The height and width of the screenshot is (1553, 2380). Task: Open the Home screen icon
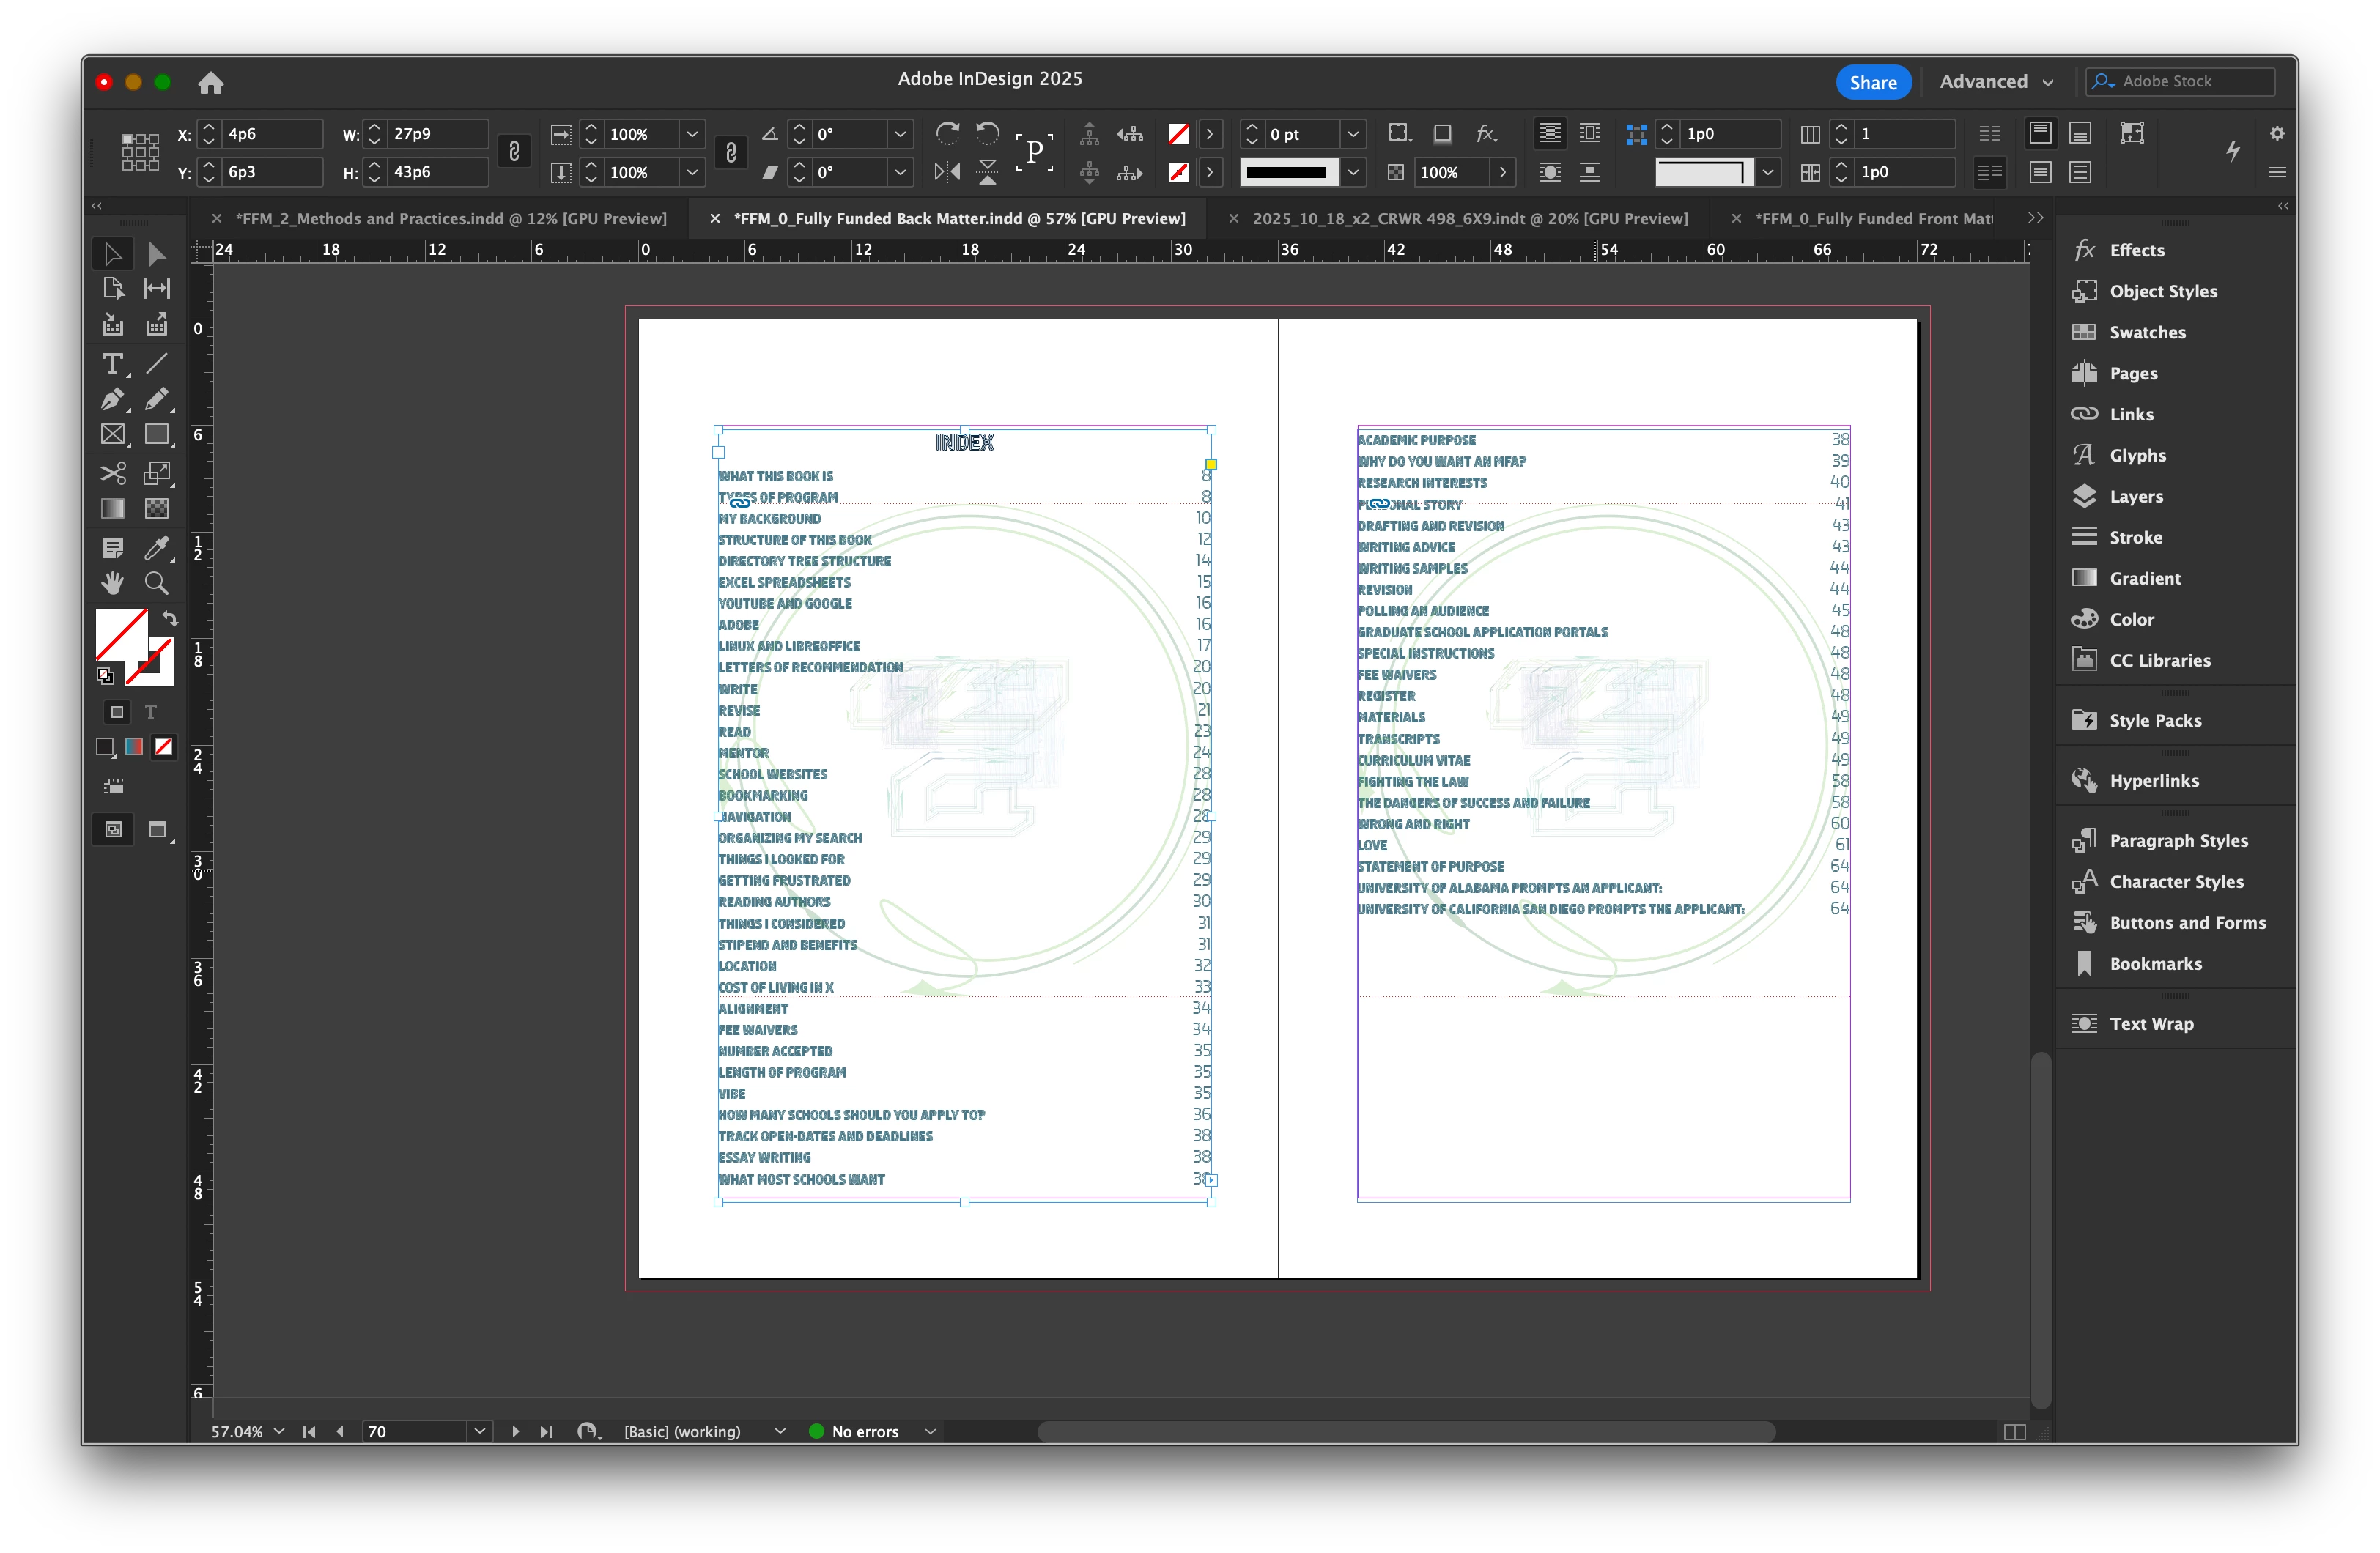210,82
